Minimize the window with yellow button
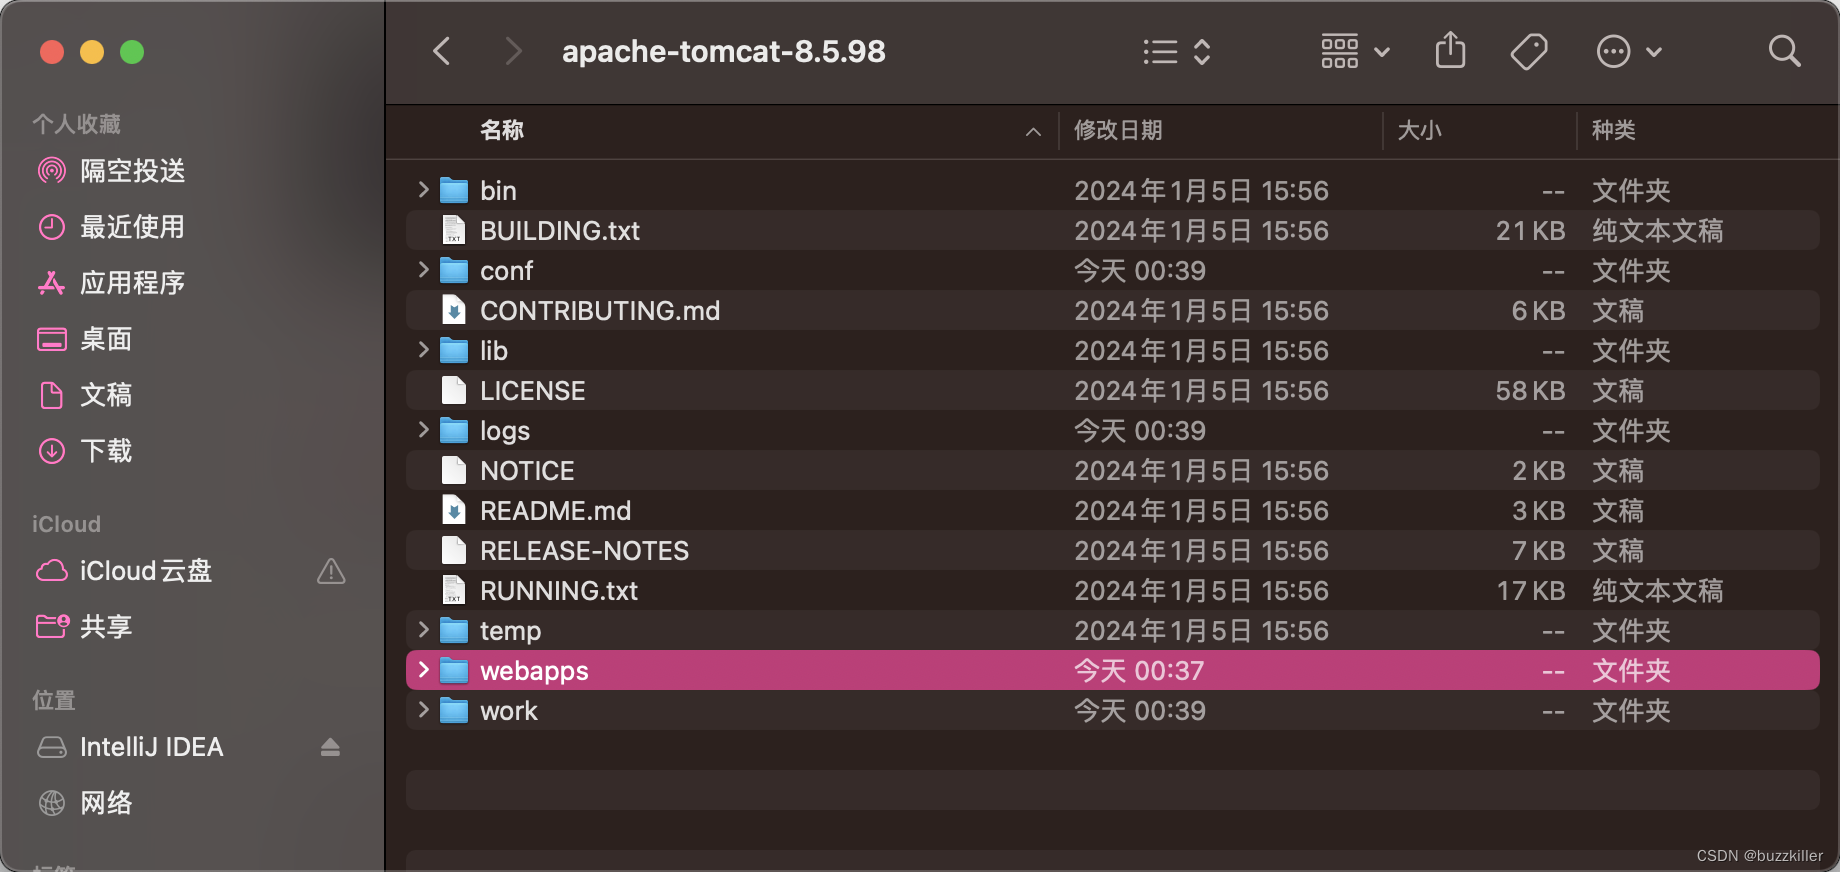Image resolution: width=1840 pixels, height=872 pixels. 92,52
